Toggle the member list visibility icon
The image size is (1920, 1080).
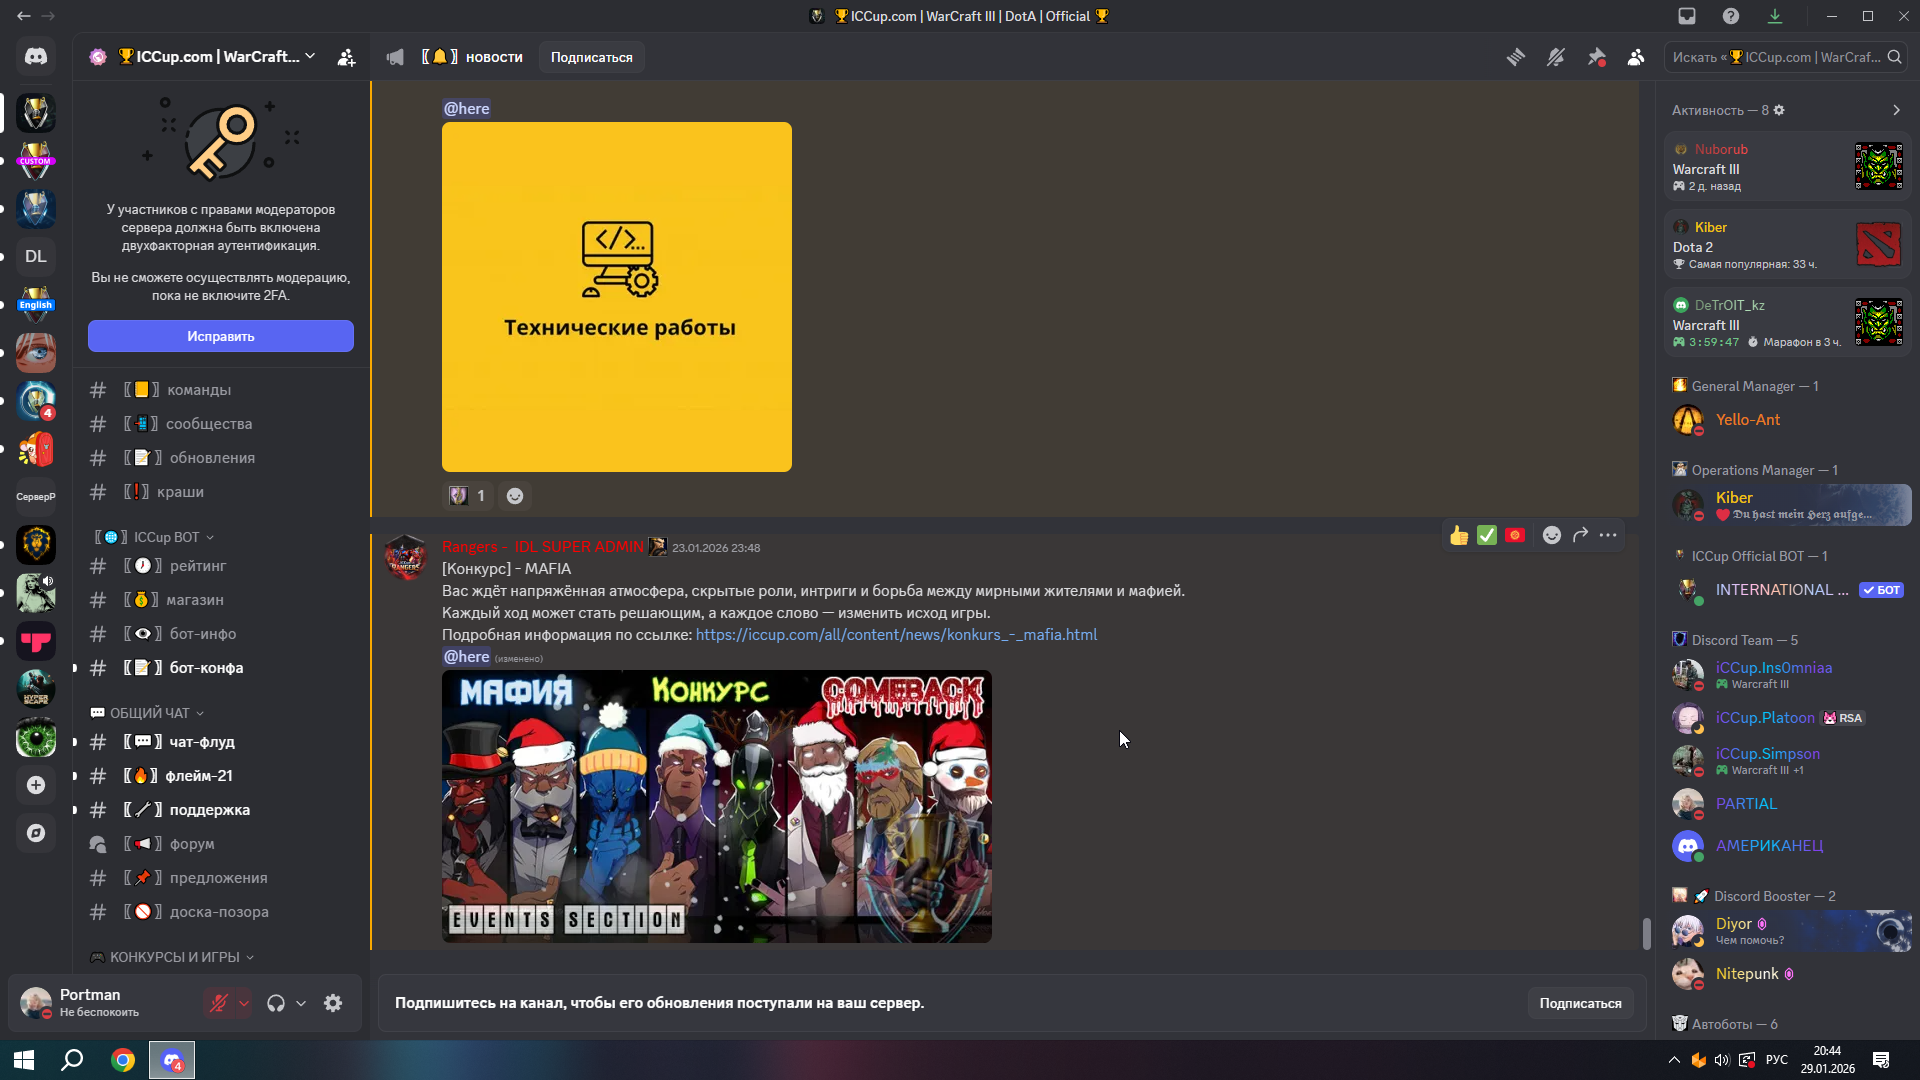click(1636, 57)
